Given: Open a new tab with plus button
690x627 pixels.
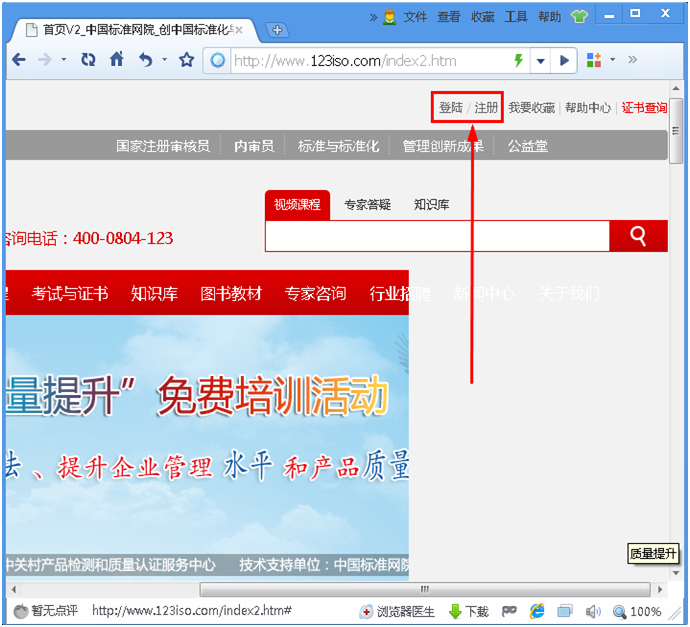Looking at the screenshot, I should pos(277,30).
